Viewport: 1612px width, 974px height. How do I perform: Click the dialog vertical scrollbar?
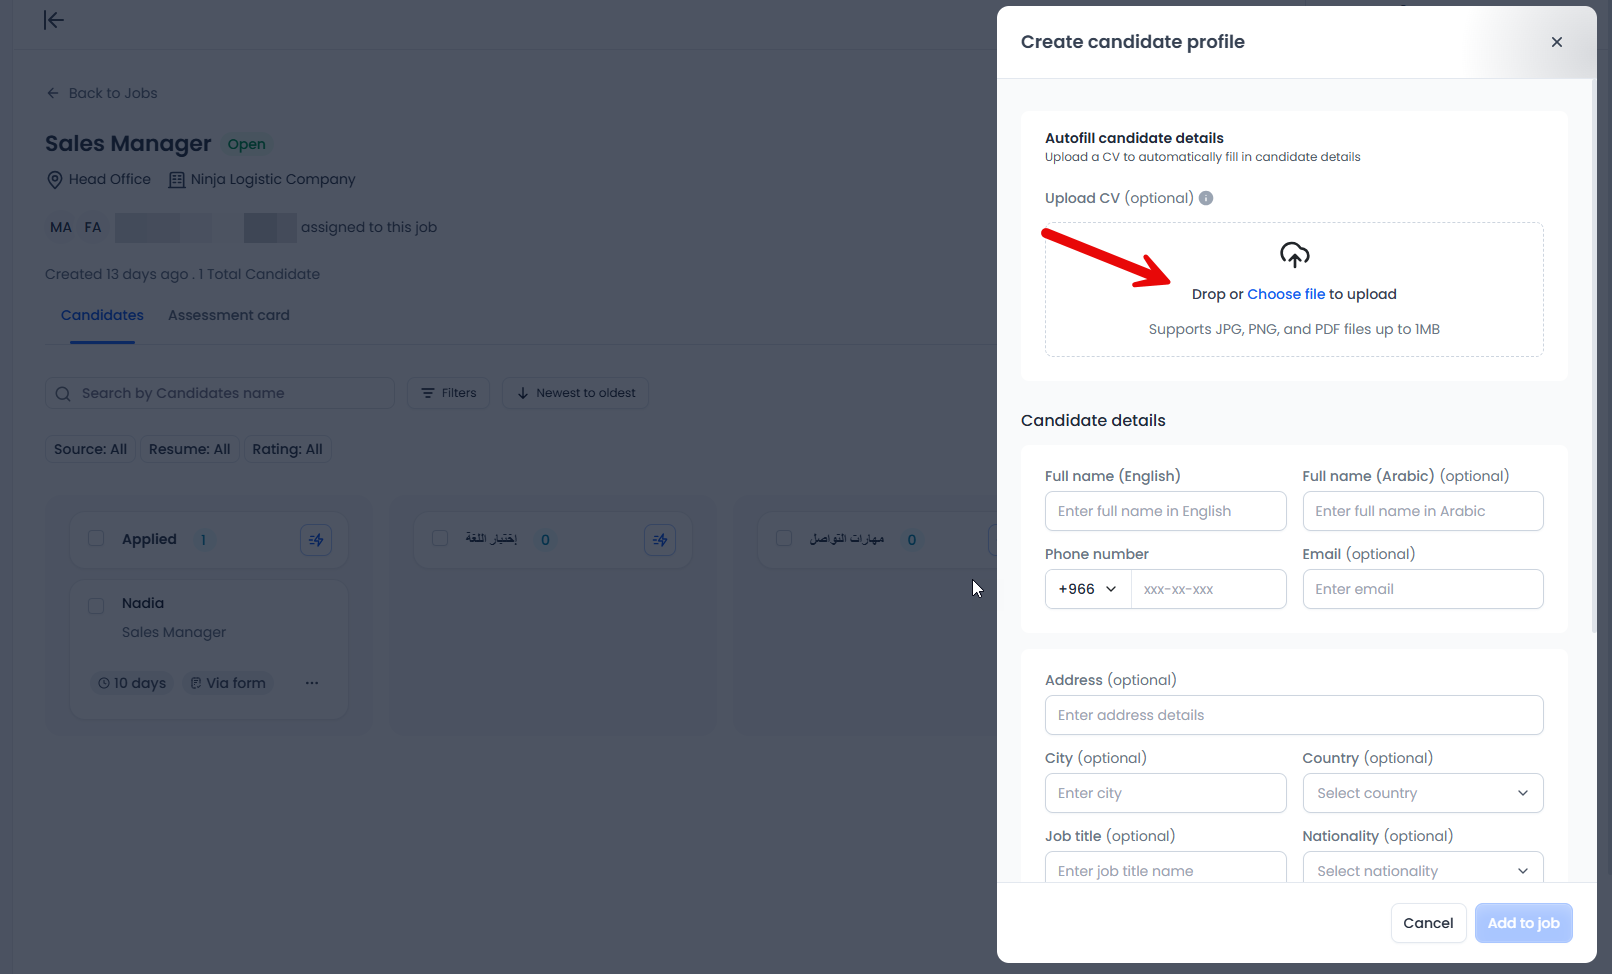(x=1593, y=360)
